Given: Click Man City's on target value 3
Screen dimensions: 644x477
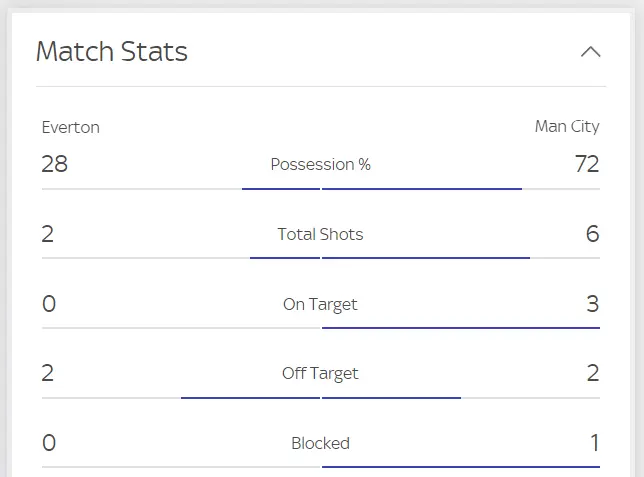Looking at the screenshot, I should (592, 304).
